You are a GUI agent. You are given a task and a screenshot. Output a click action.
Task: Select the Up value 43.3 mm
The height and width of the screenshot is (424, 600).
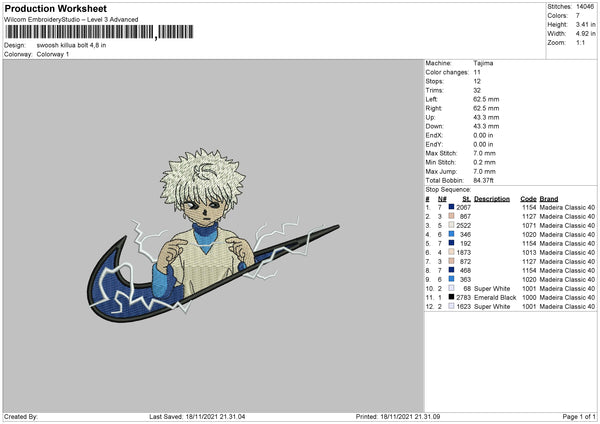coord(486,117)
